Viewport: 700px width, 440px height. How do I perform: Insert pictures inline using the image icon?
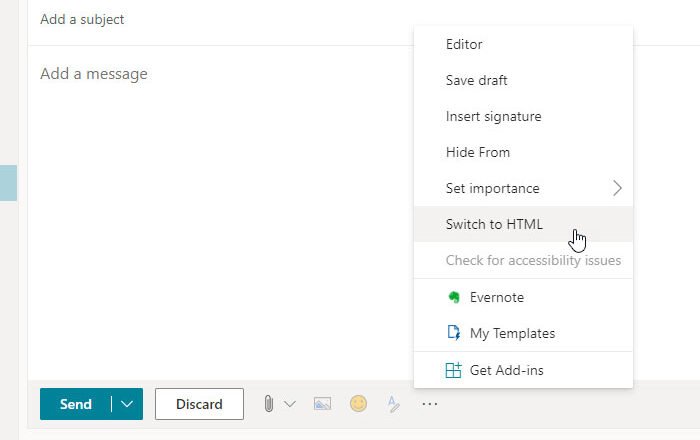click(x=322, y=404)
